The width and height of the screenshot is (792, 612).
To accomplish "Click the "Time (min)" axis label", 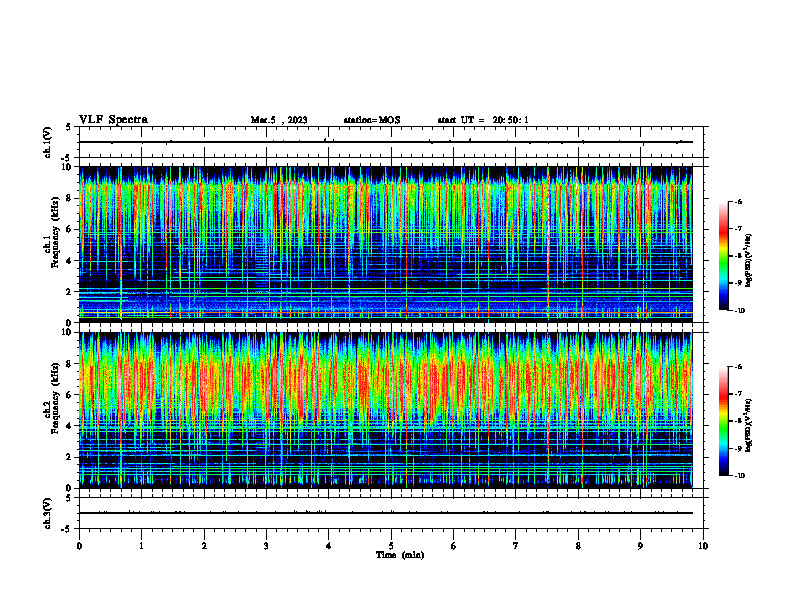I will pos(400,555).
